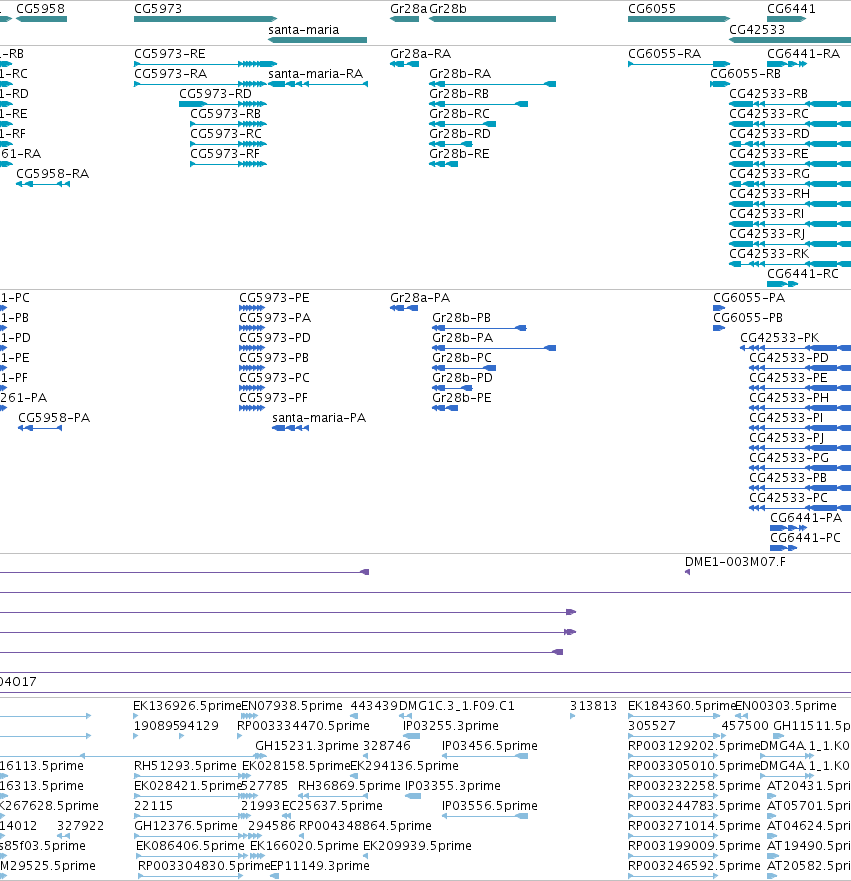Select the RP003129202.5prime EST label
This screenshot has height=881, width=851.
click(x=694, y=746)
